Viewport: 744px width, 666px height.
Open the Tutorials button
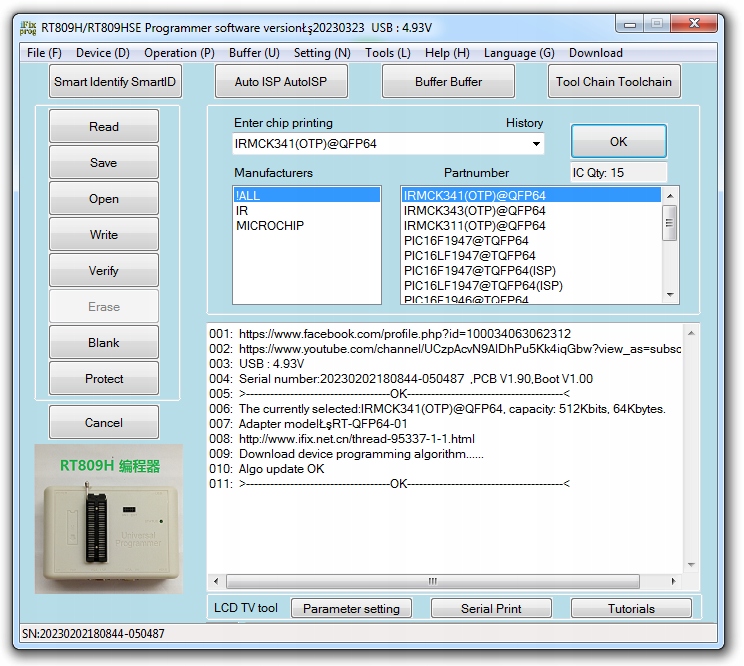[x=631, y=608]
